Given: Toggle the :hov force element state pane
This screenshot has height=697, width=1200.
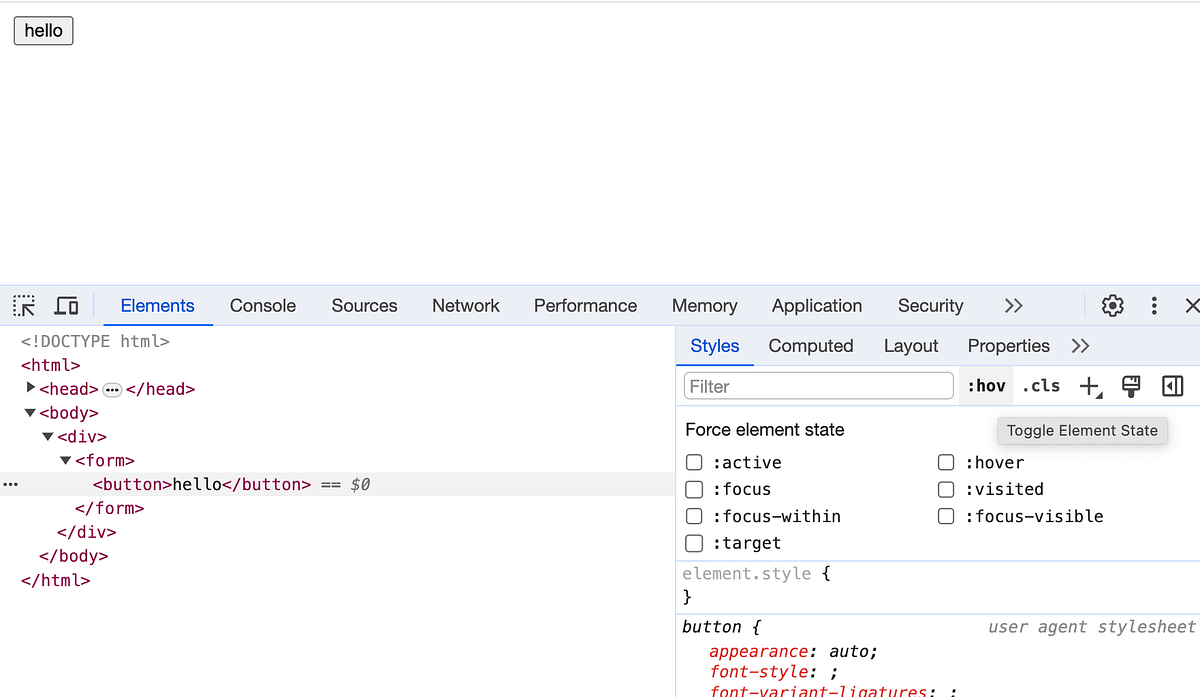Looking at the screenshot, I should coord(986,386).
